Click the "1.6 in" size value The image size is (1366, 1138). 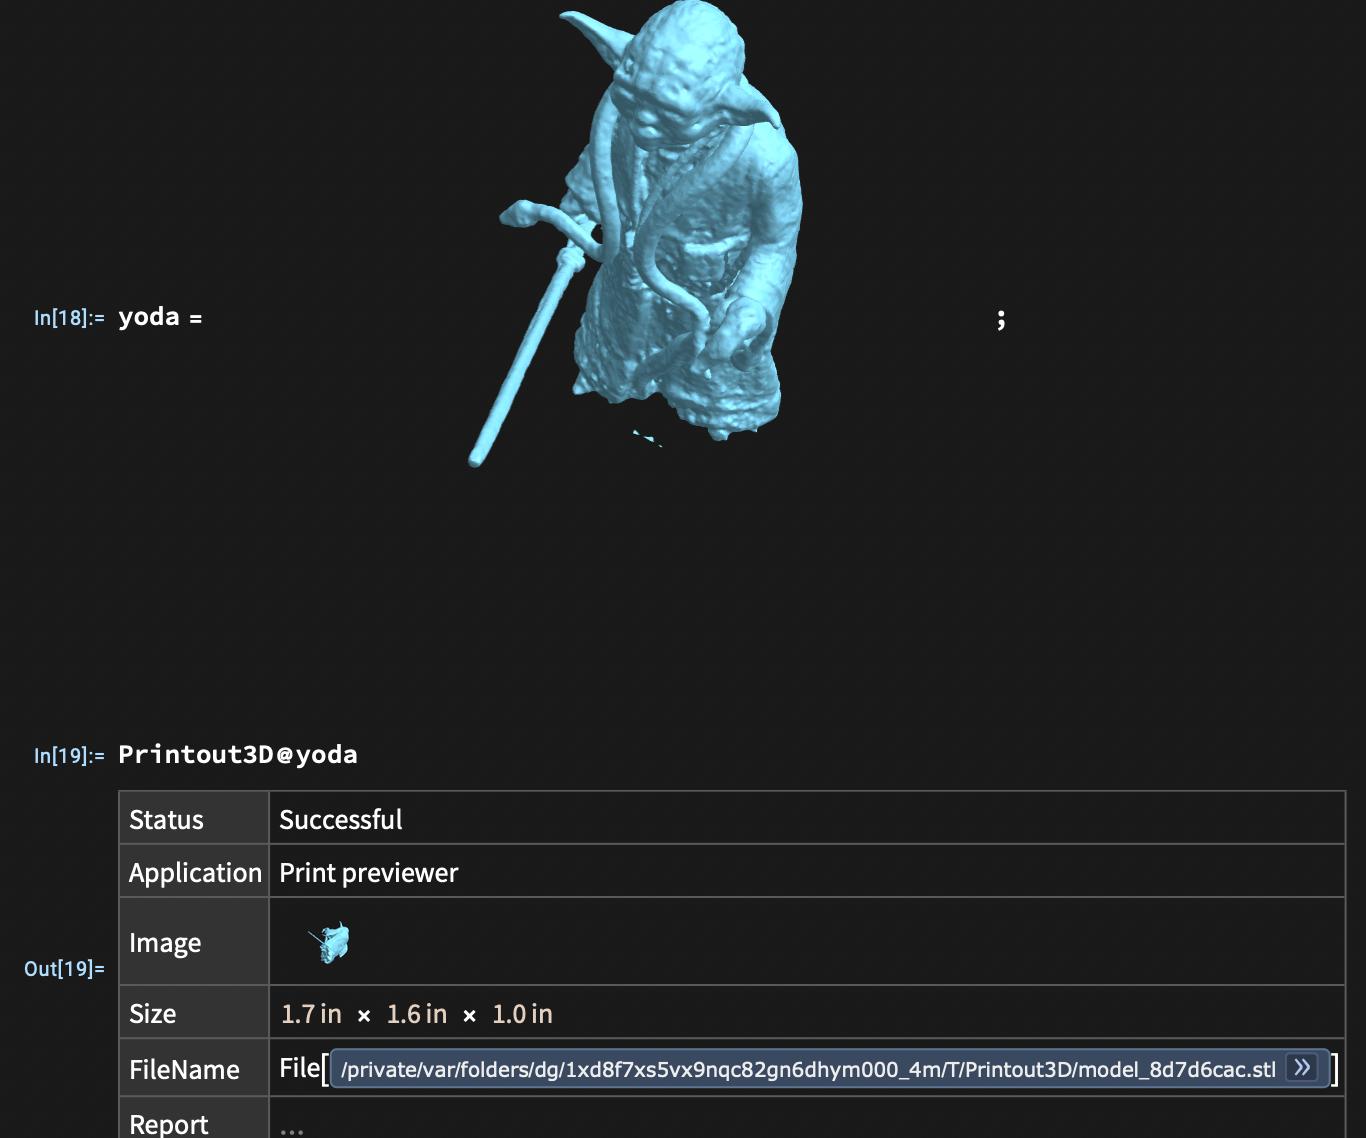pos(417,1013)
